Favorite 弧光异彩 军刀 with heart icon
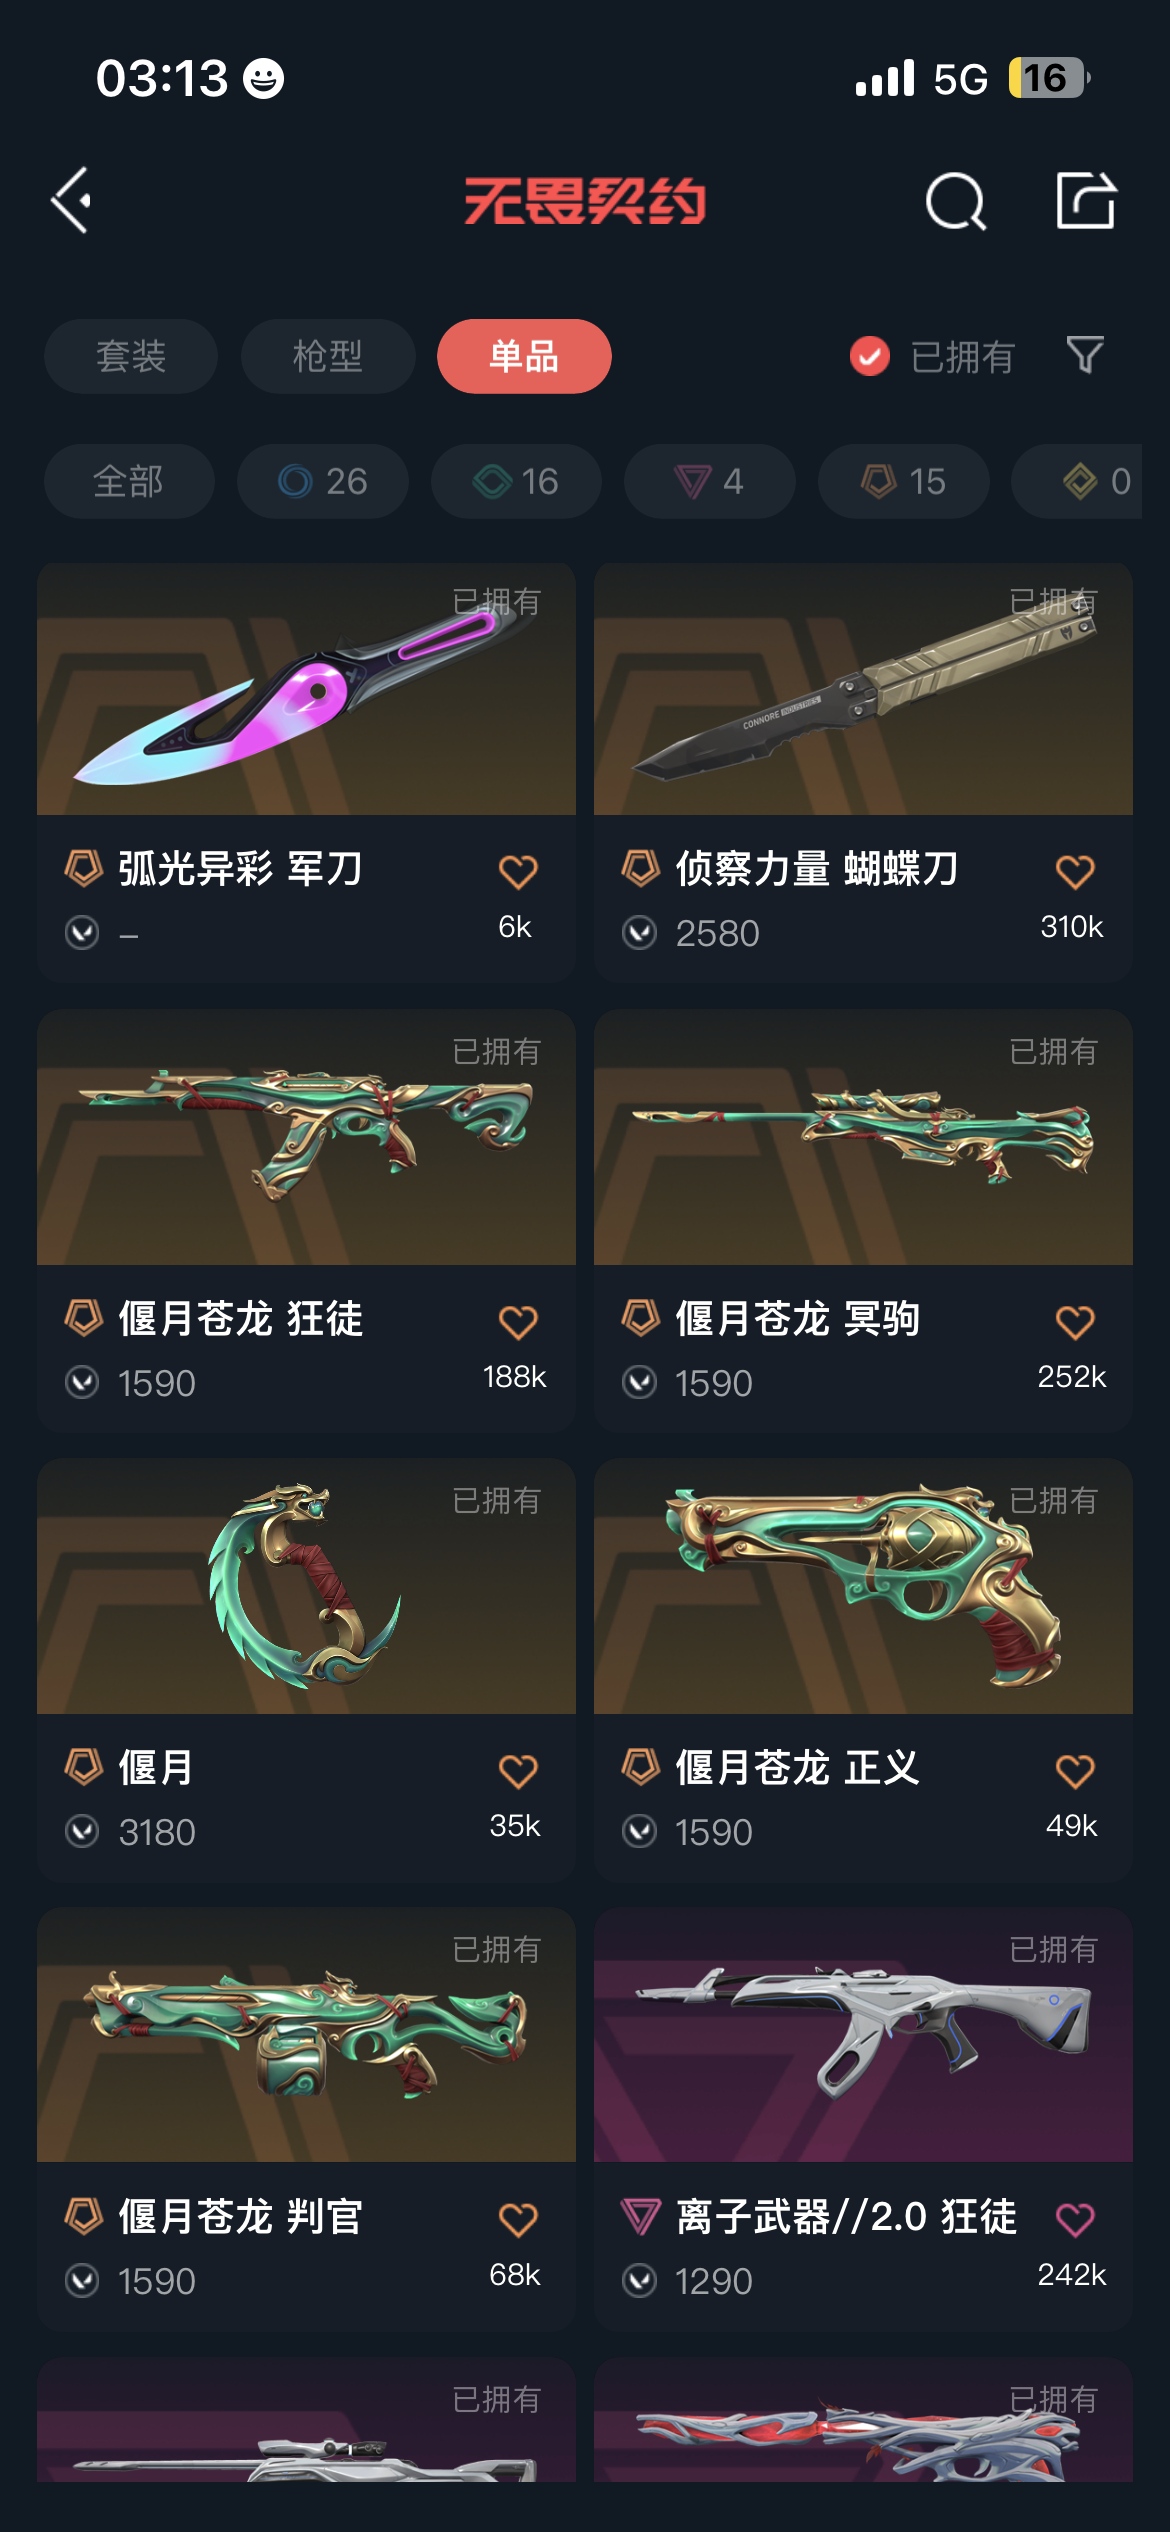 [x=518, y=871]
